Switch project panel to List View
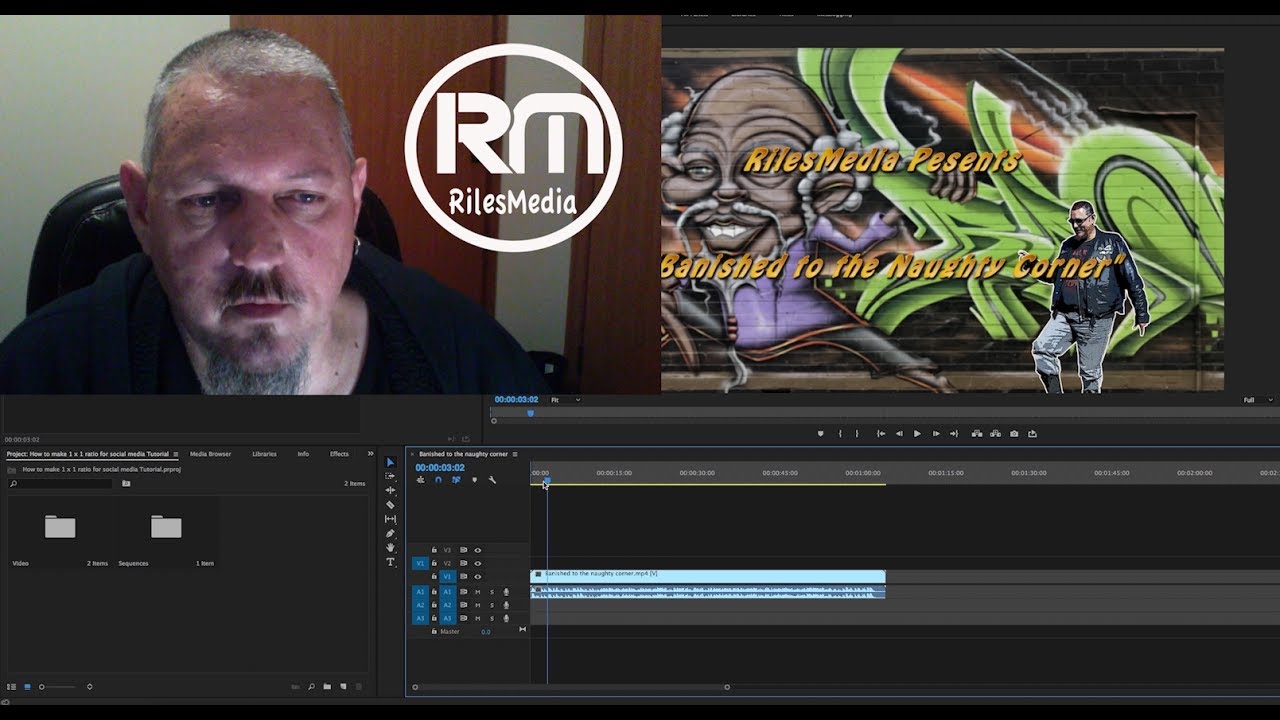Screen dimensions: 1280x720 coord(11,687)
